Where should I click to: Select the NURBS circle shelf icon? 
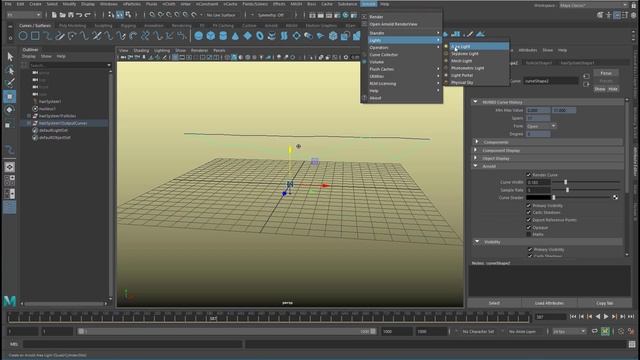[23, 36]
